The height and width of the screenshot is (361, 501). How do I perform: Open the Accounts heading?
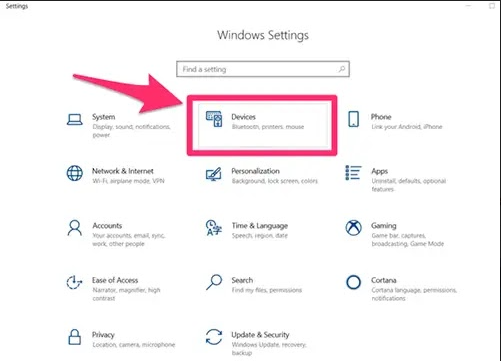coord(107,226)
